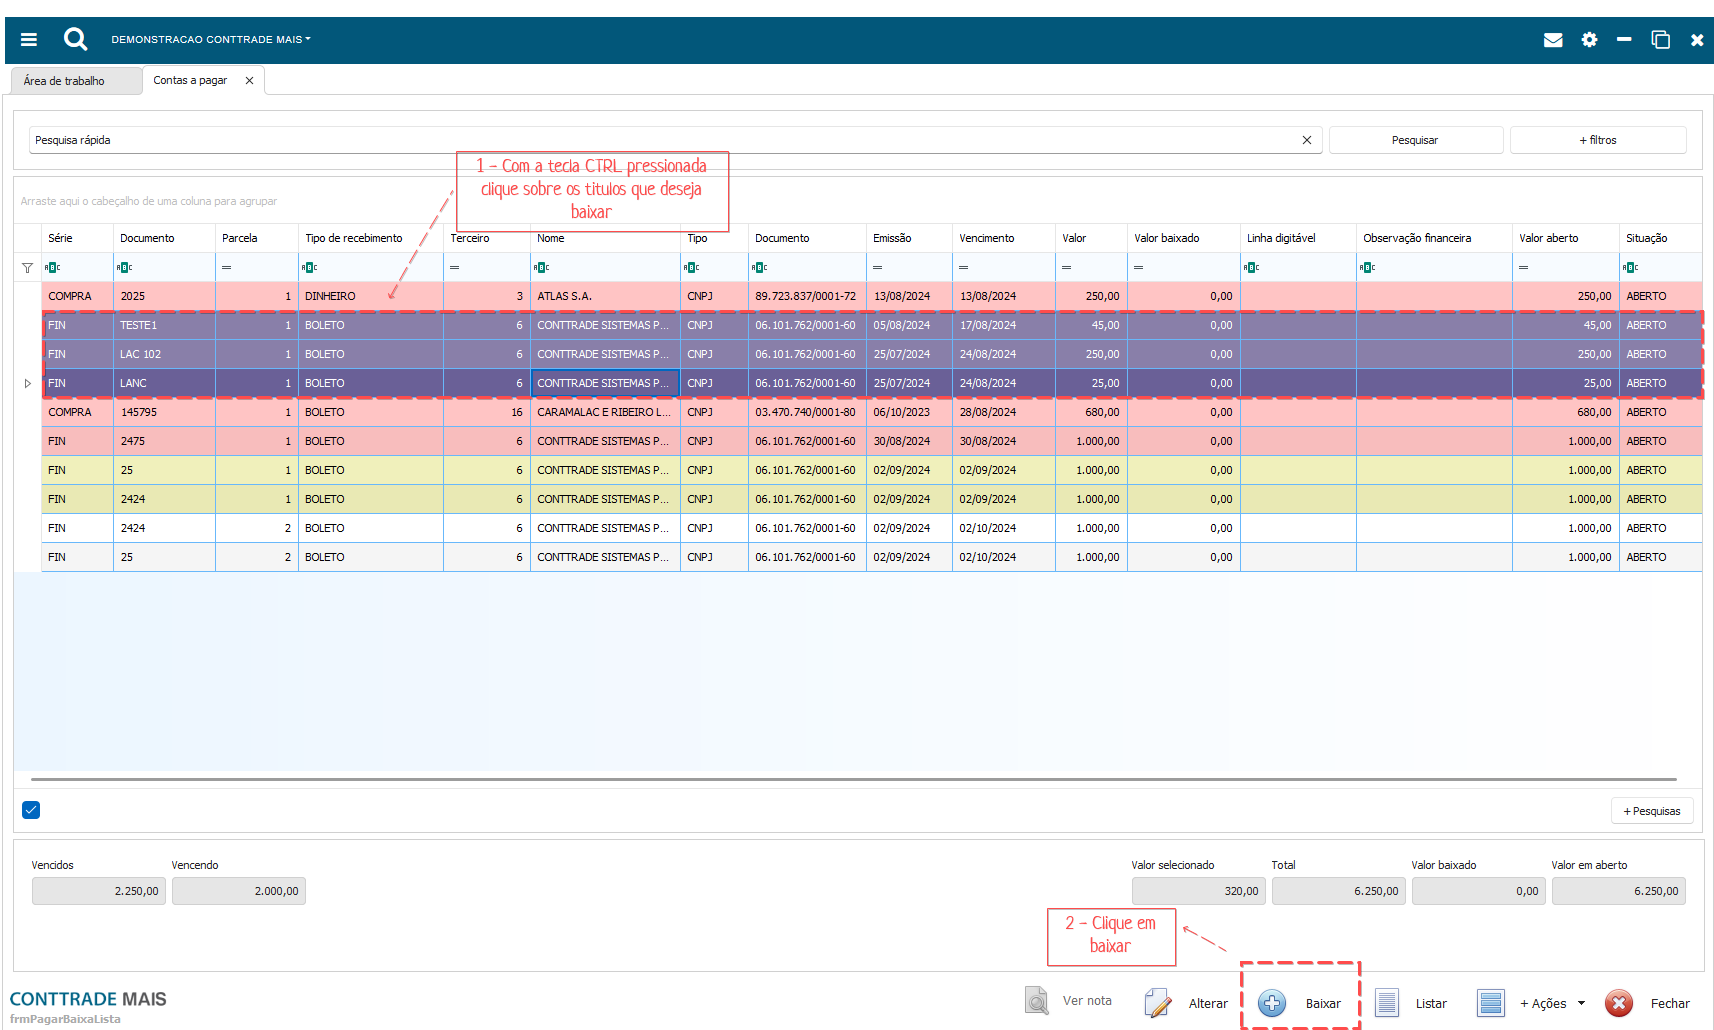Click the Listar report icon
Screen dimensions: 1714x1030
[x=1387, y=1003]
